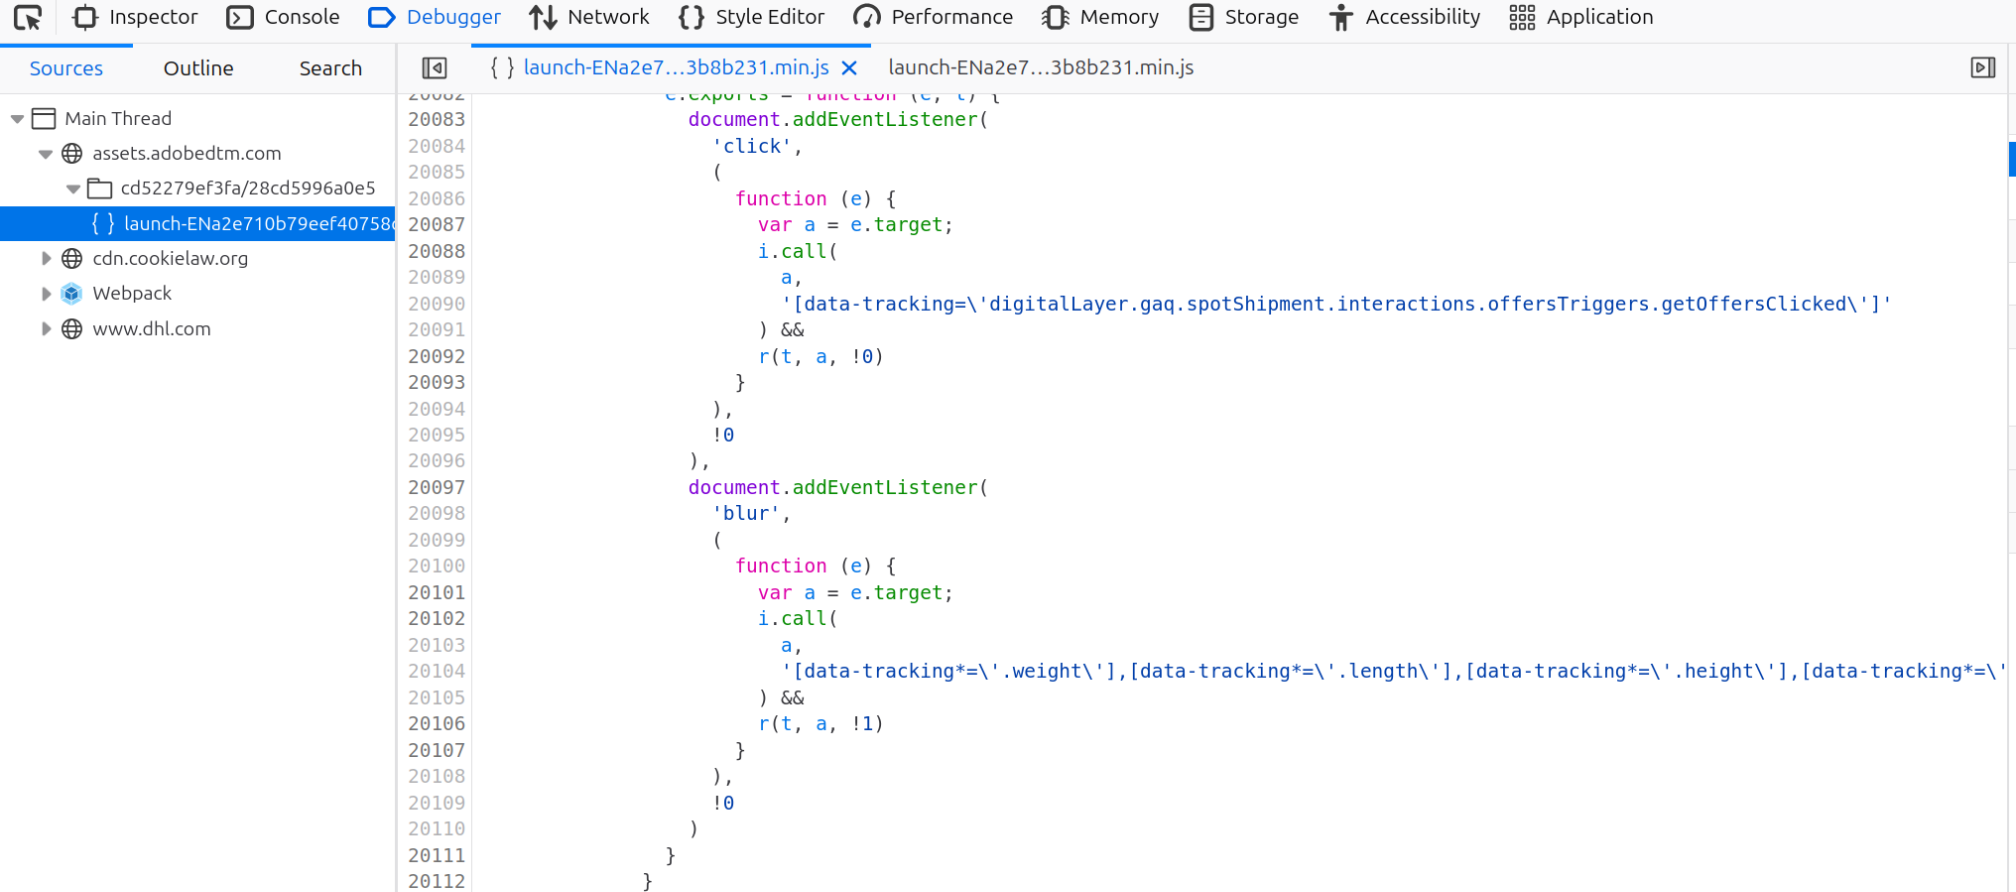The image size is (2016, 892).
Task: Close the pretty-printed launch min.js tab
Action: pos(849,68)
